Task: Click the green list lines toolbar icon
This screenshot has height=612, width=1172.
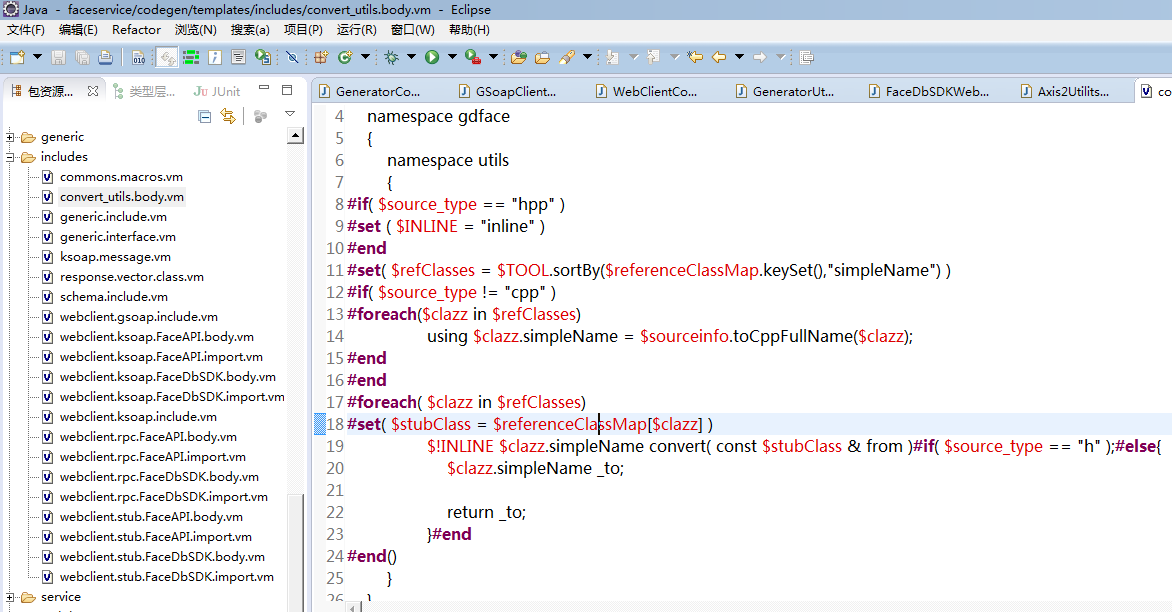Action: (x=191, y=58)
